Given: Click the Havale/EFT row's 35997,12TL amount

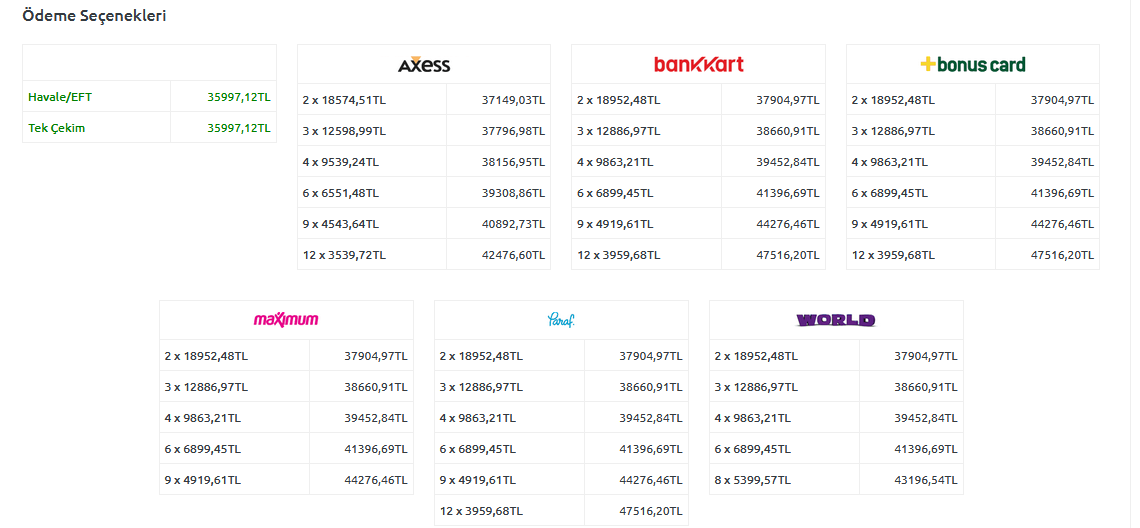Looking at the screenshot, I should (x=238, y=97).
